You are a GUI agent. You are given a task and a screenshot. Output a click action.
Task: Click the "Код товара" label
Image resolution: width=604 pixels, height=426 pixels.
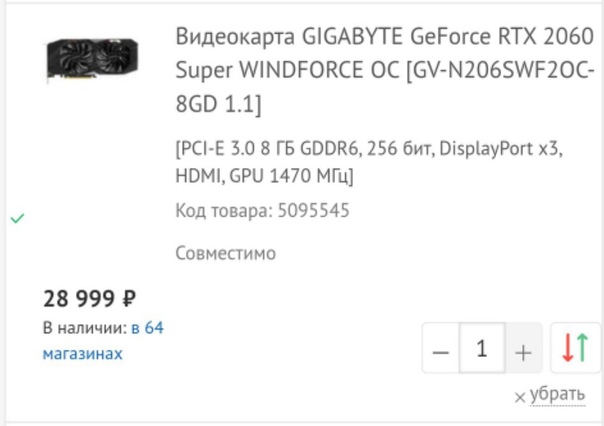coord(220,211)
